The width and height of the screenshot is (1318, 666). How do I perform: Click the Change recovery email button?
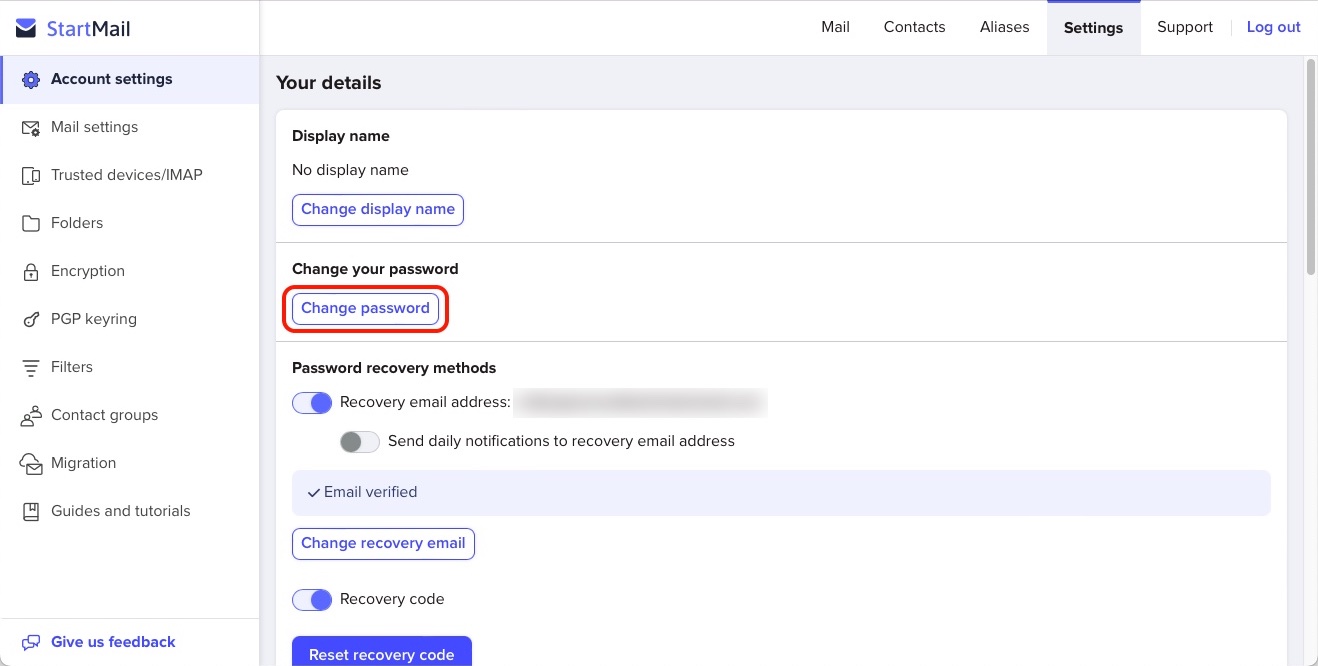click(x=383, y=544)
